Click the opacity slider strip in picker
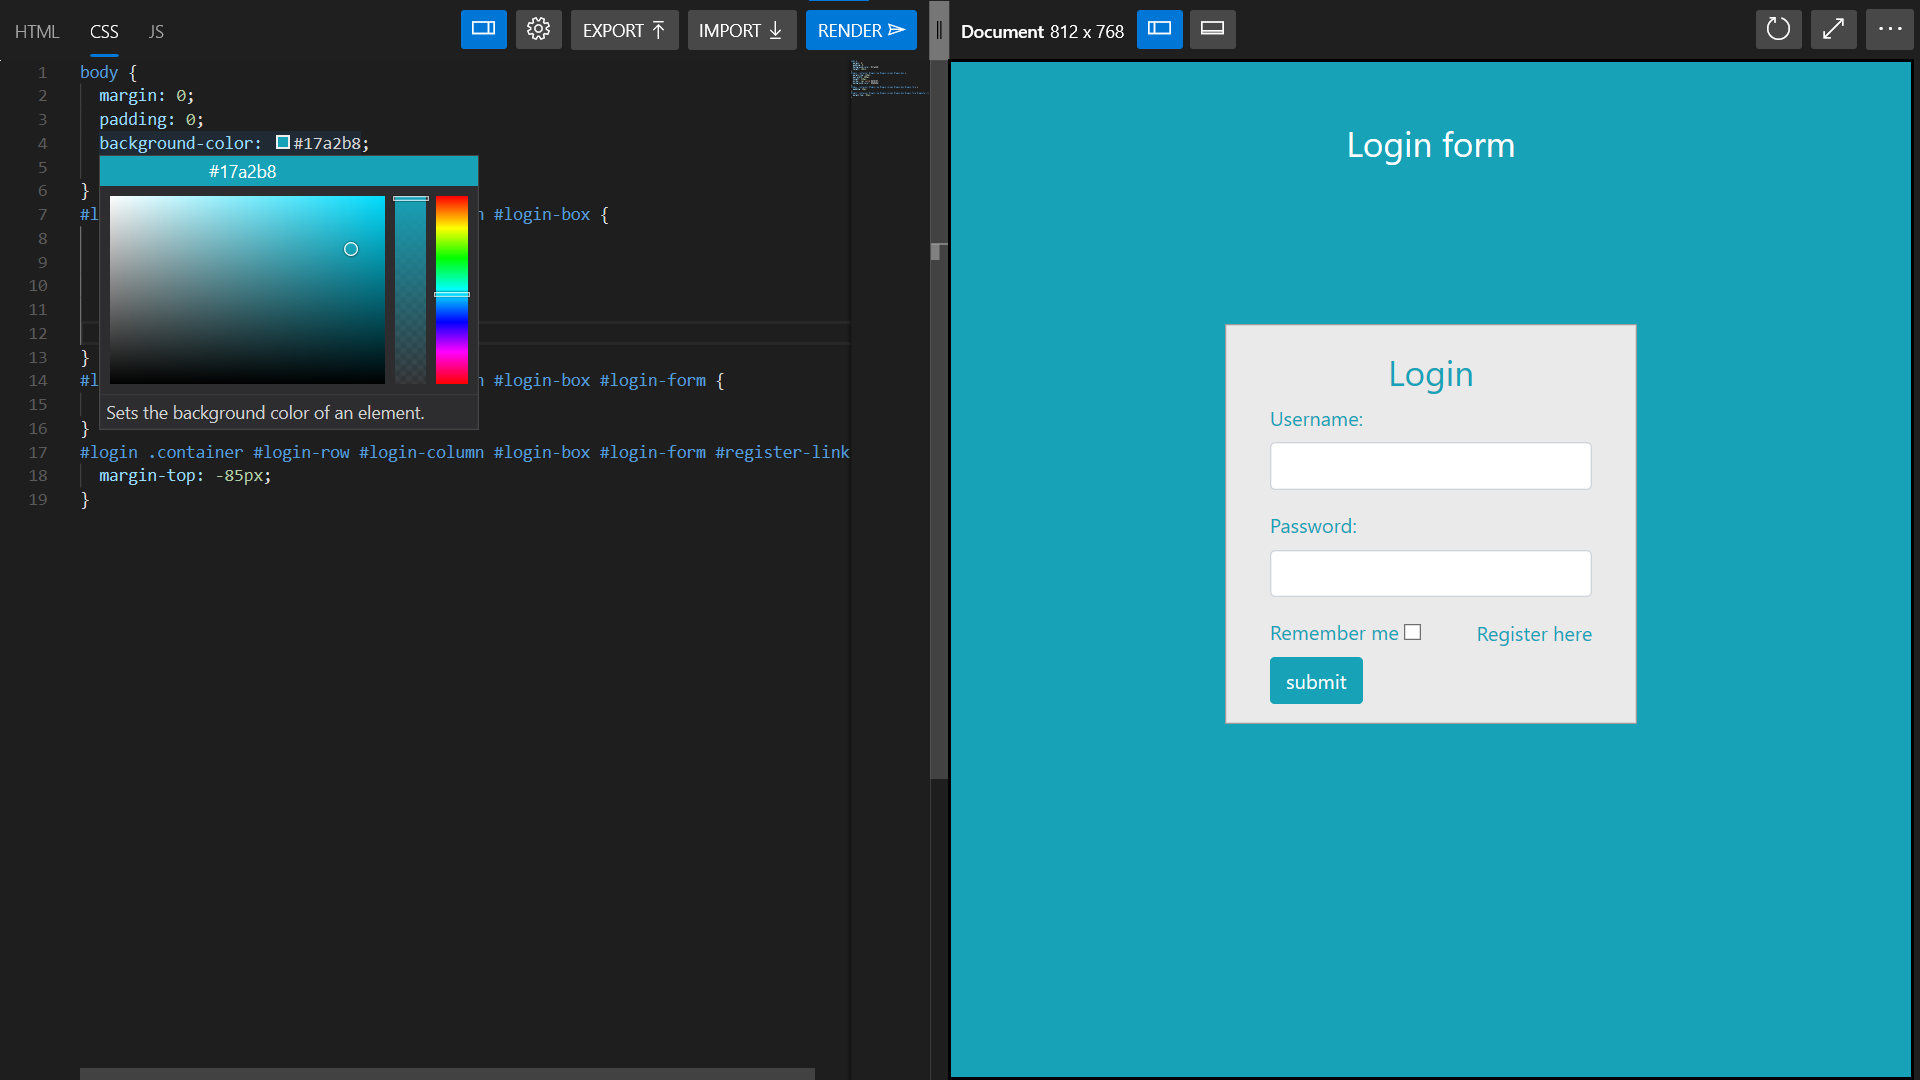The width and height of the screenshot is (1920, 1080). click(410, 290)
